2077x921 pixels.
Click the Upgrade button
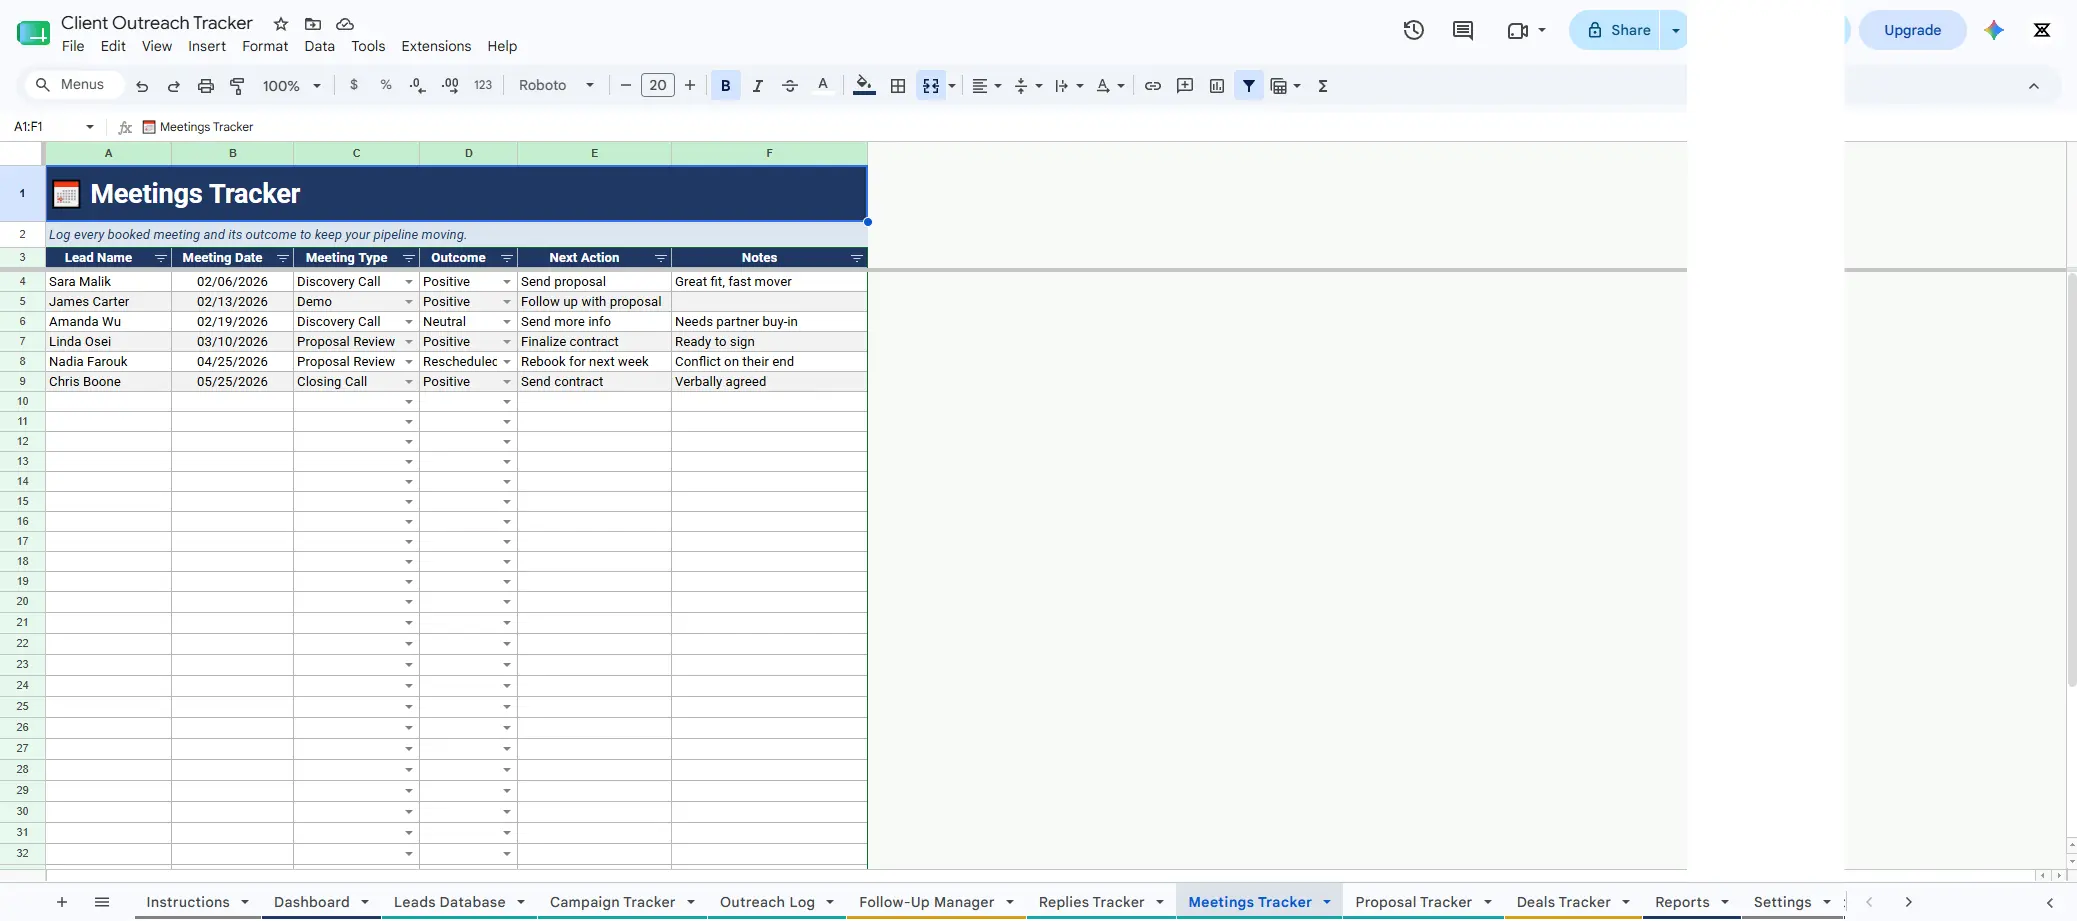click(x=1912, y=30)
